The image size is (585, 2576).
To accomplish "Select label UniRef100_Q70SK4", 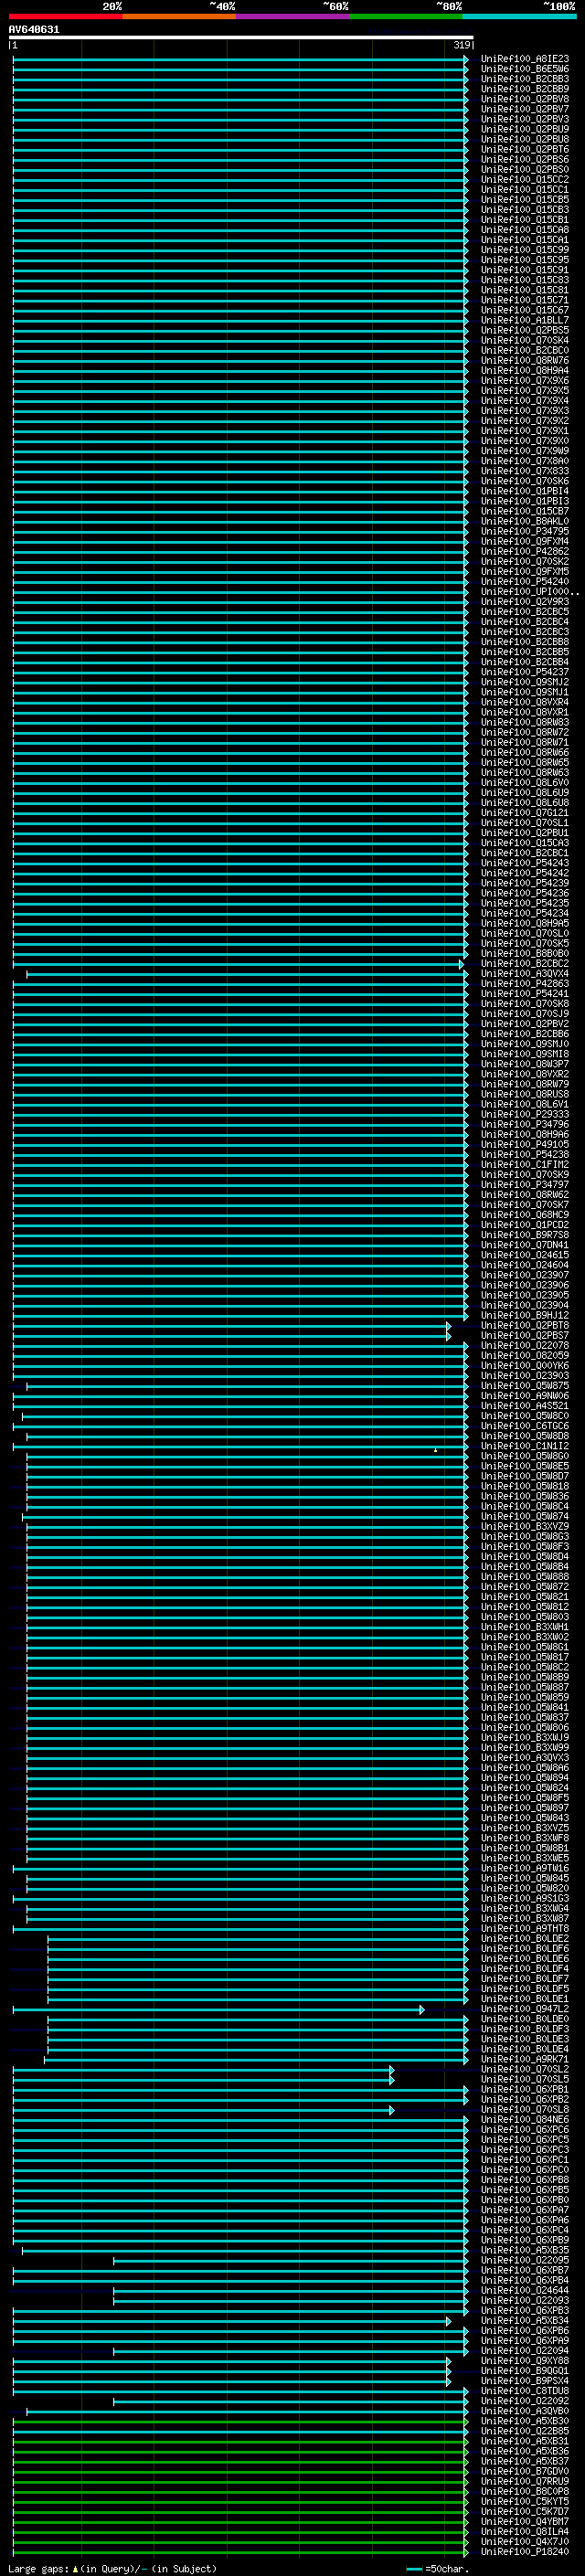I will pos(524,340).
